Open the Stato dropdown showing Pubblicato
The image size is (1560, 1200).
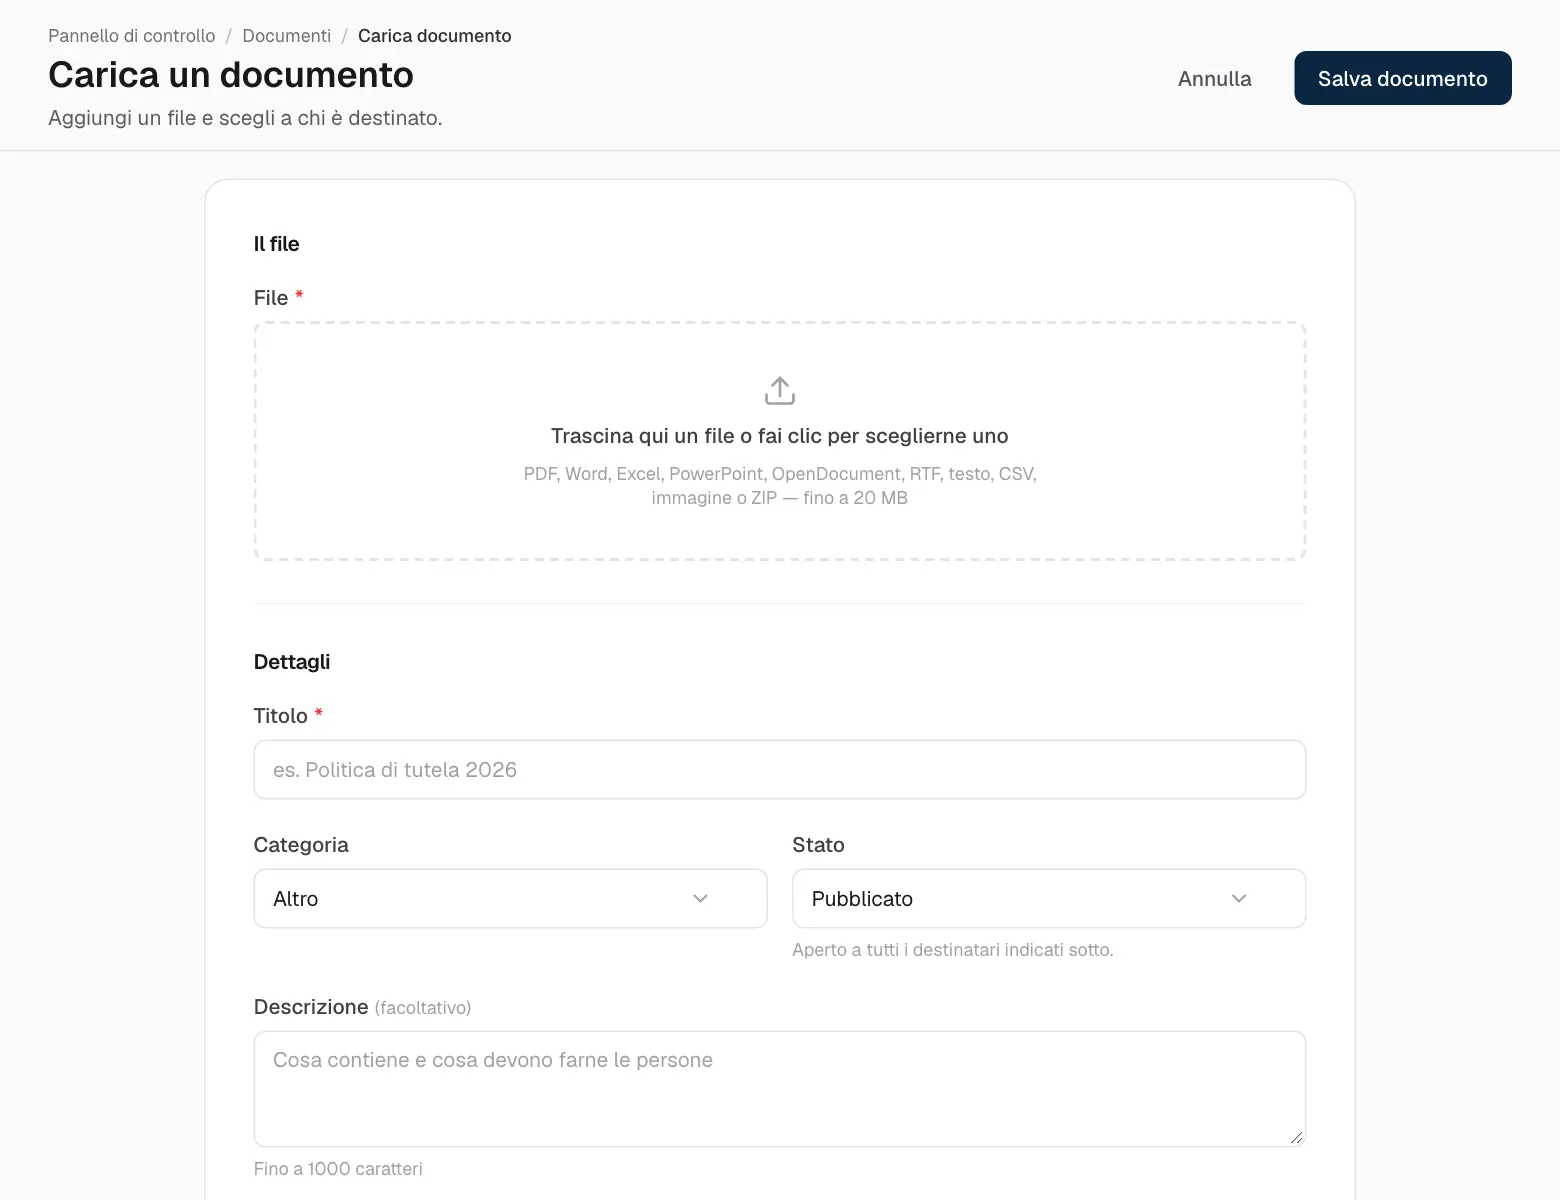[x=1049, y=899]
